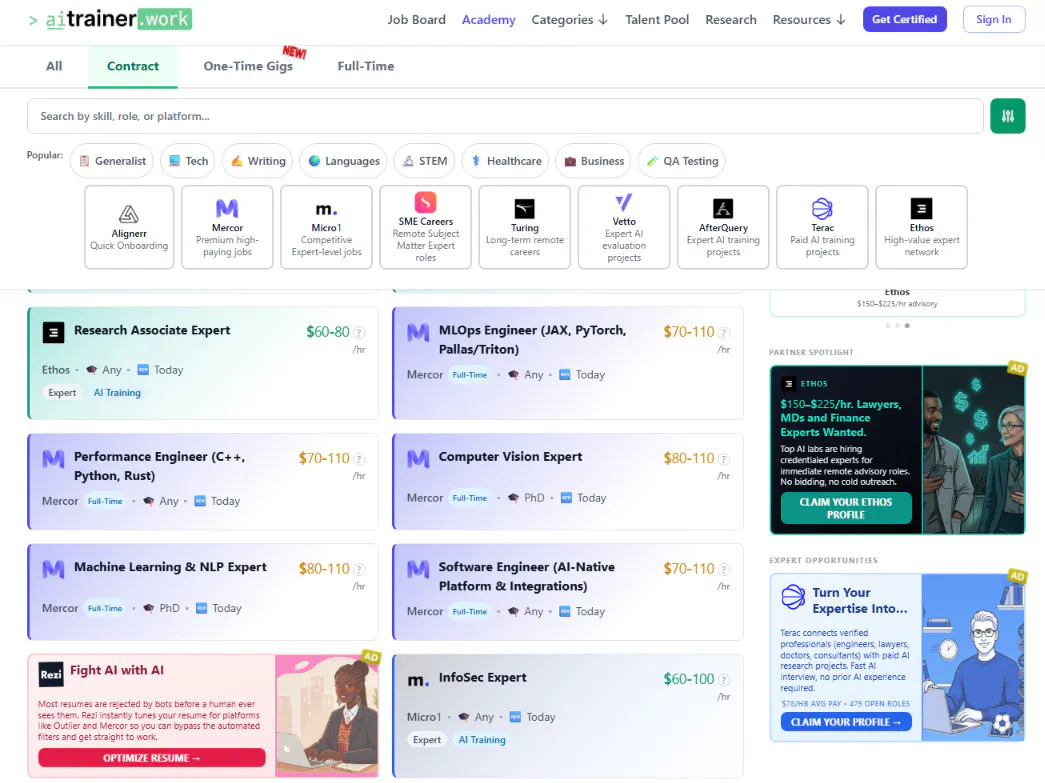Click help icon next to Computer Vision $80-110
Image resolution: width=1045 pixels, height=783 pixels.
(x=724, y=459)
